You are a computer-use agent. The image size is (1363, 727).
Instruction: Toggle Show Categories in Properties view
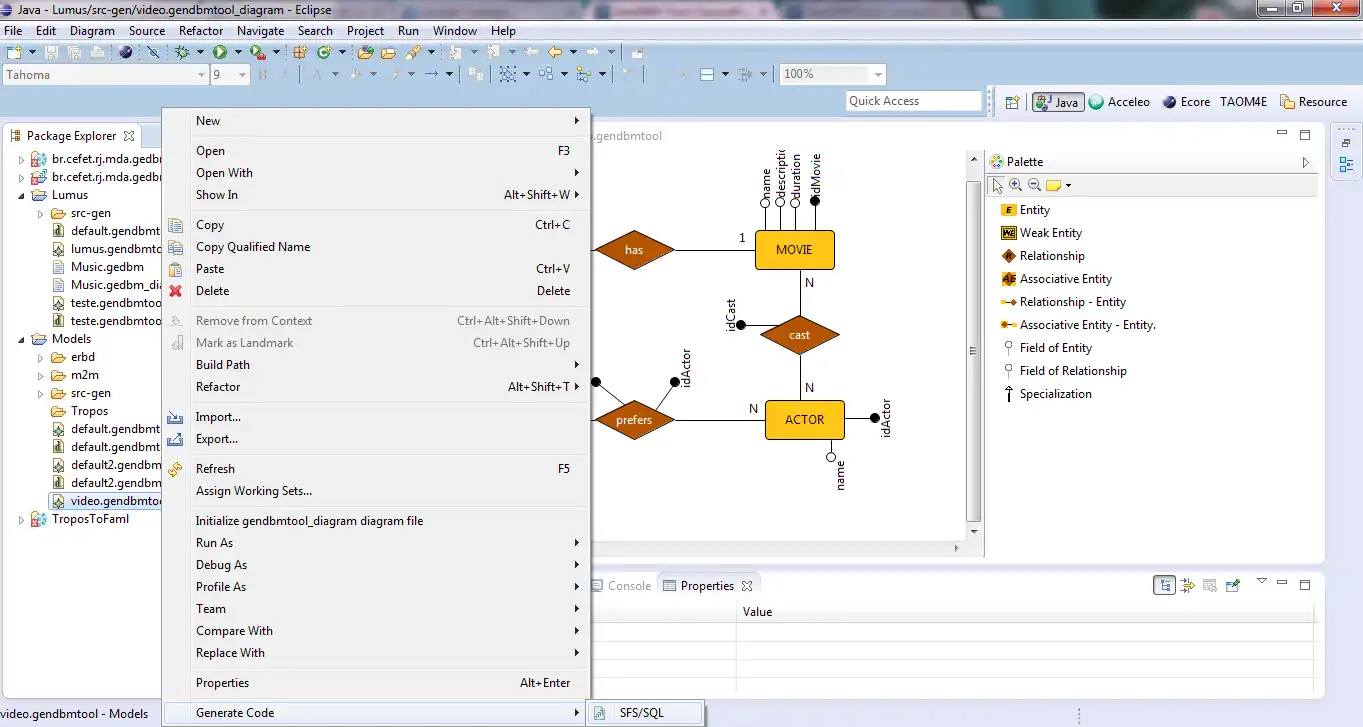pyautogui.click(x=1164, y=586)
